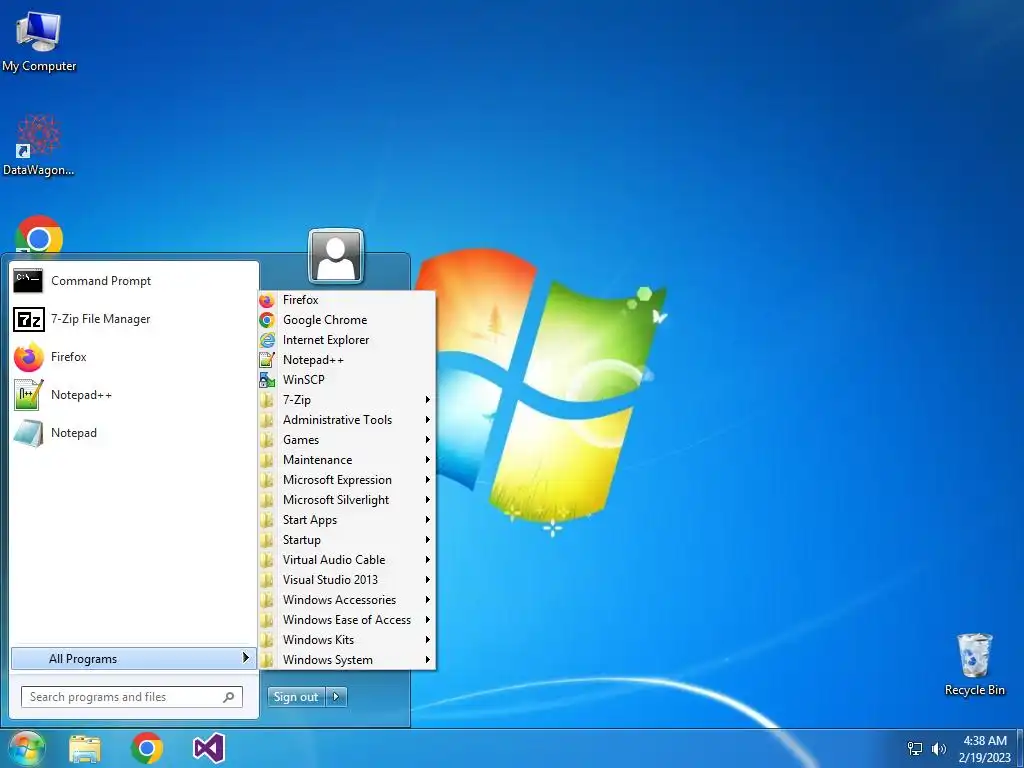
Task: Open the Start Apps folder entry
Action: point(347,520)
